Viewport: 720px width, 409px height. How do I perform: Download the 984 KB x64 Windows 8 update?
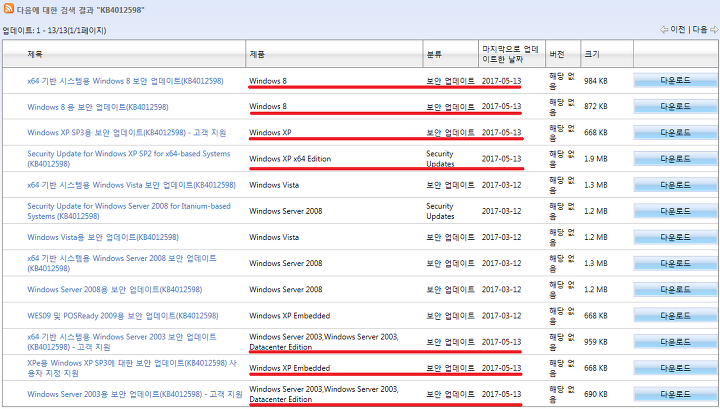click(x=675, y=80)
